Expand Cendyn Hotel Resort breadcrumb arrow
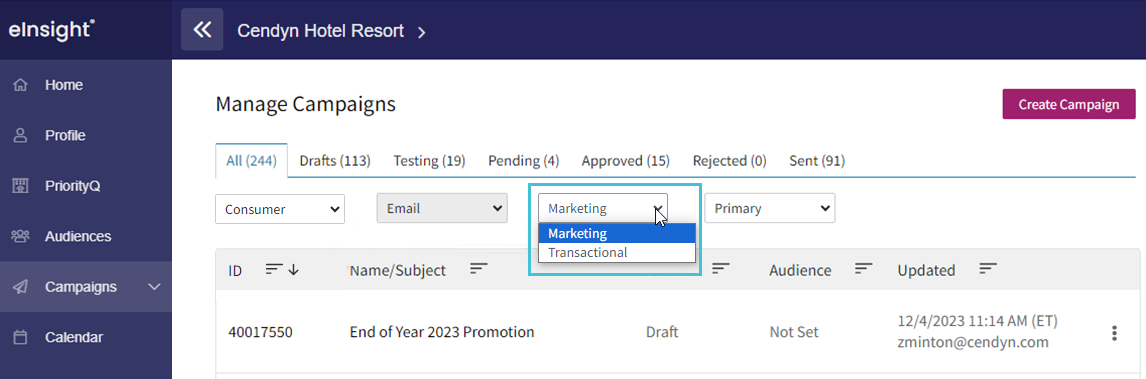This screenshot has height=379, width=1146. tap(421, 32)
